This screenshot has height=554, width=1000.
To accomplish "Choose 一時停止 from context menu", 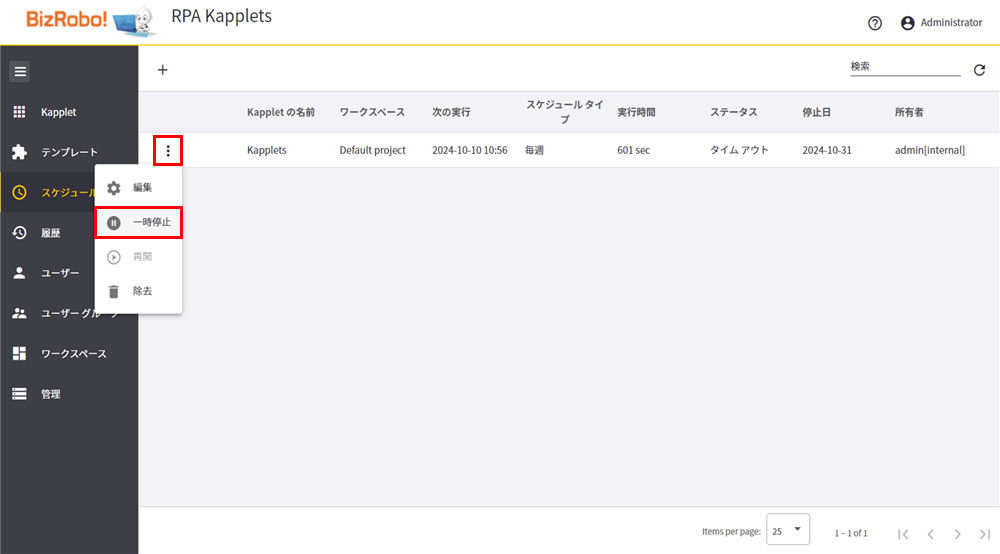I will click(138, 222).
